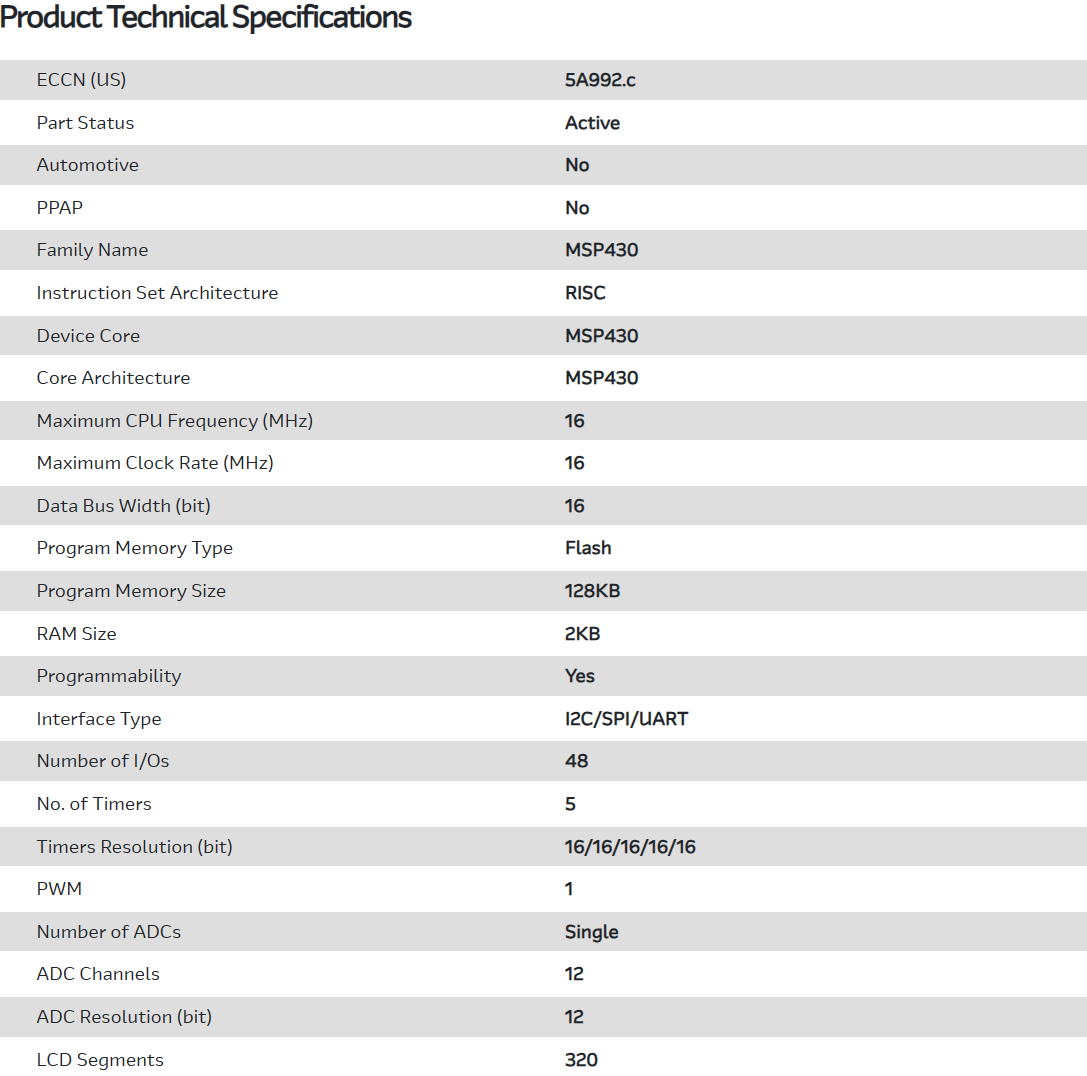Click the Product Technical Specifications heading
The width and height of the screenshot is (1087, 1076).
pos(206,17)
